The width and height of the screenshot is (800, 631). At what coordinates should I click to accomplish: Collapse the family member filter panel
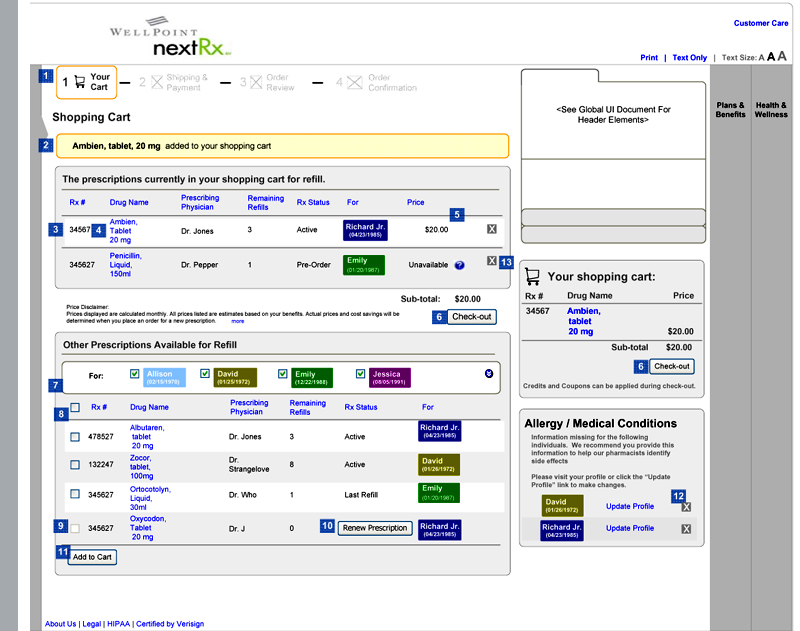tap(488, 374)
